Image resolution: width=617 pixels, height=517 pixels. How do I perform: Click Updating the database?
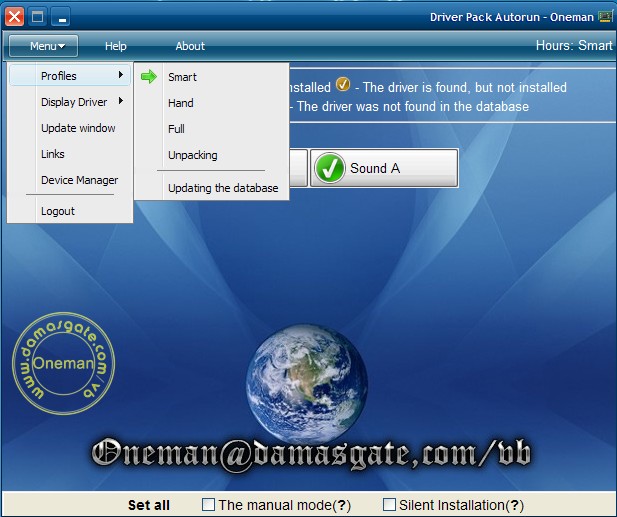(211, 188)
